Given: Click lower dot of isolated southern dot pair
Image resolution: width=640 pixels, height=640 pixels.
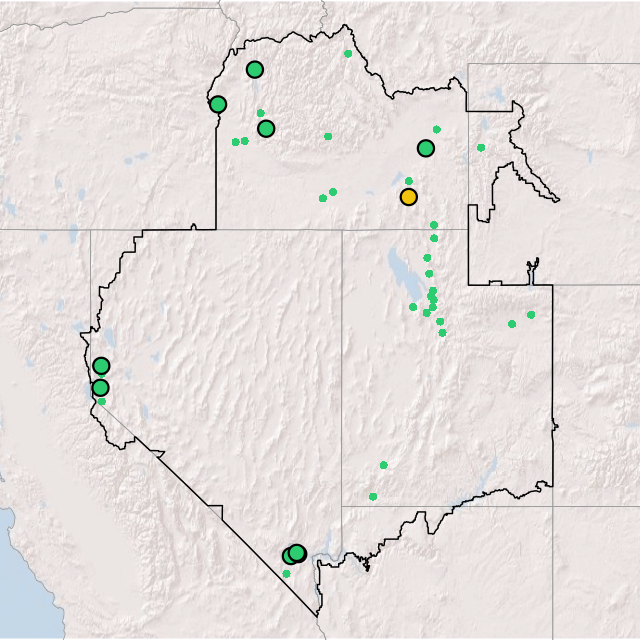Looking at the screenshot, I should point(373,497).
